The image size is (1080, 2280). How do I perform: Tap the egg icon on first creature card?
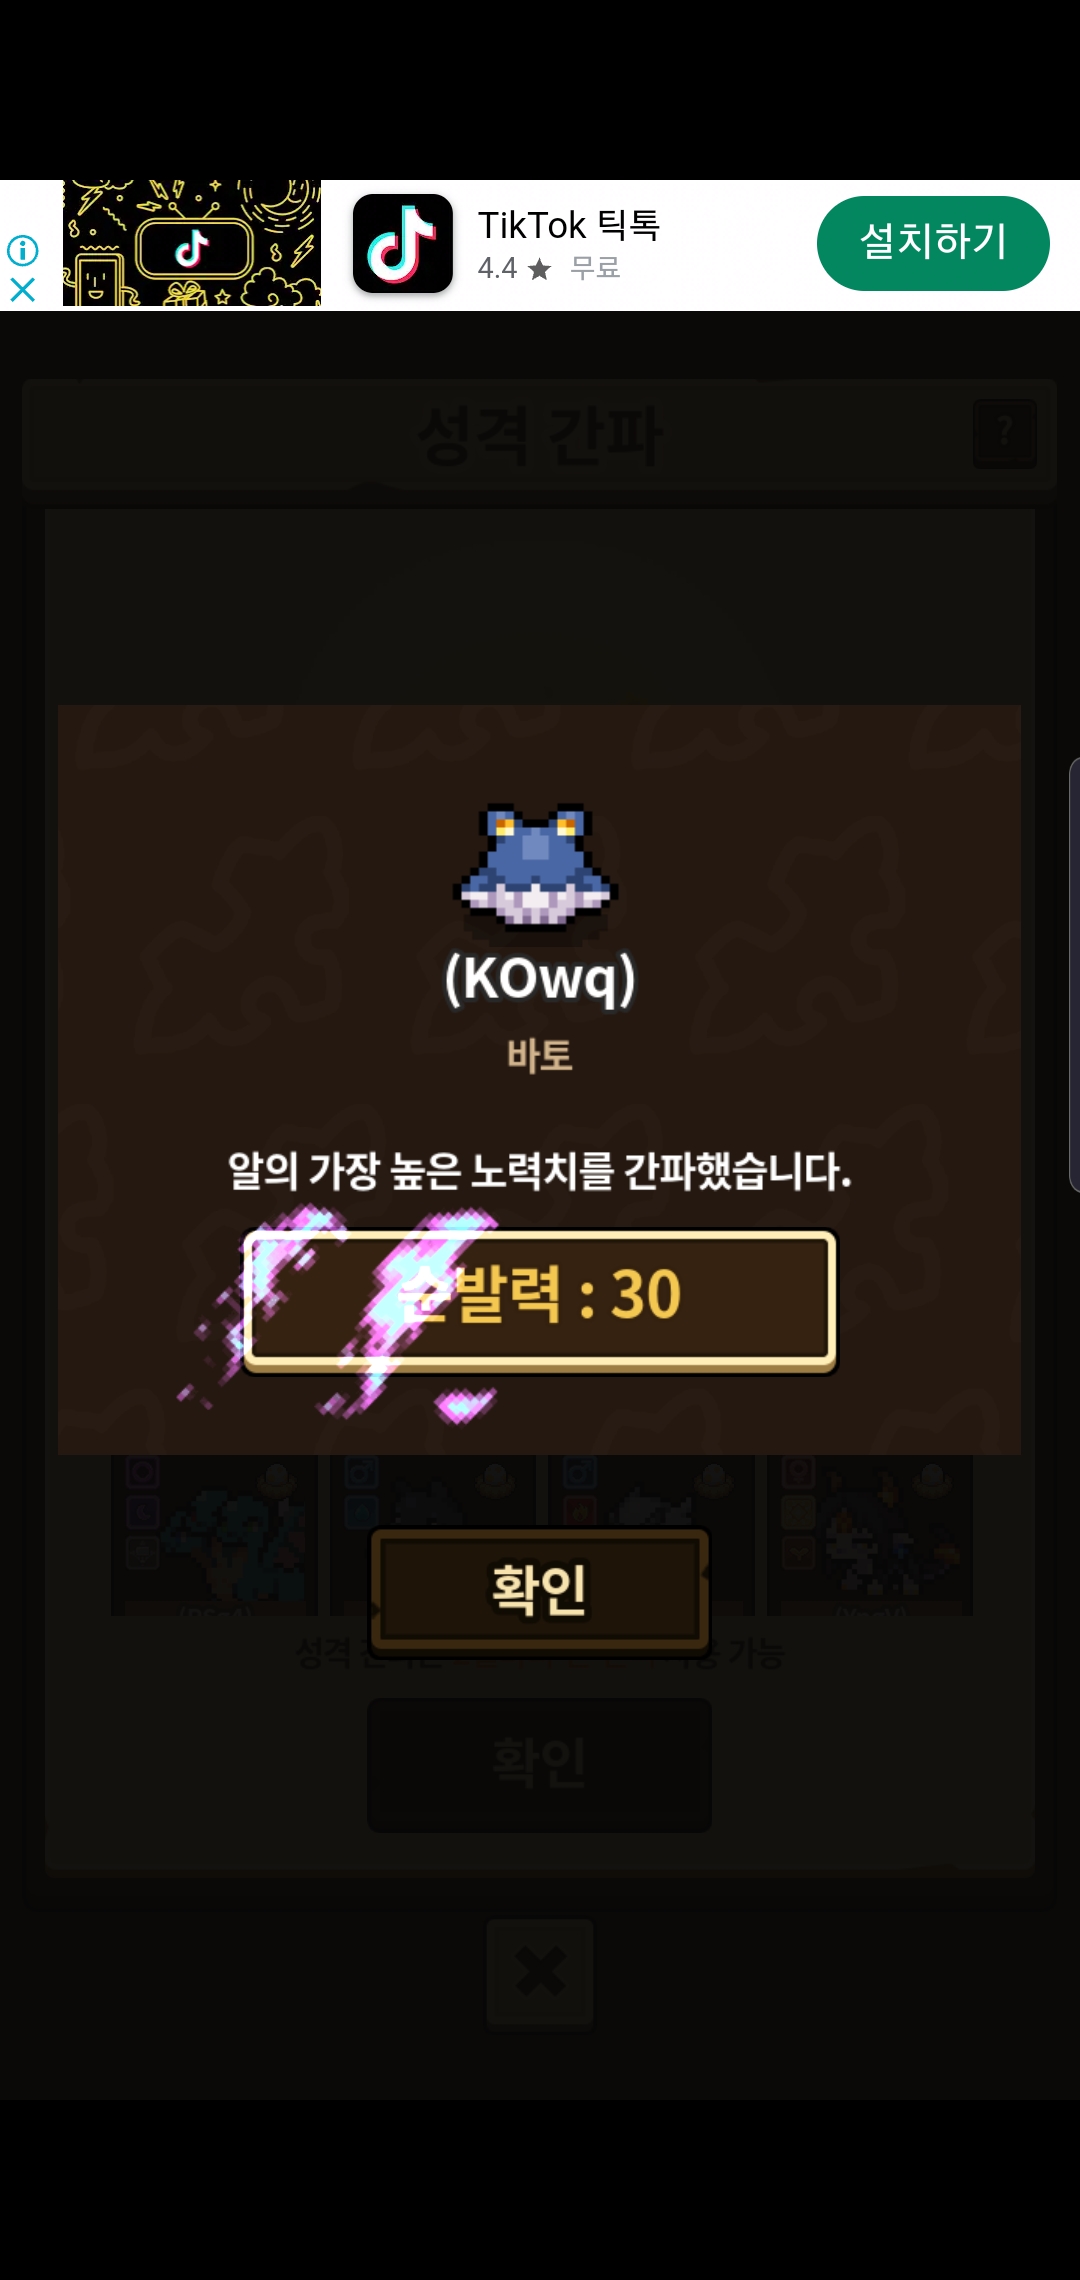click(x=277, y=1477)
